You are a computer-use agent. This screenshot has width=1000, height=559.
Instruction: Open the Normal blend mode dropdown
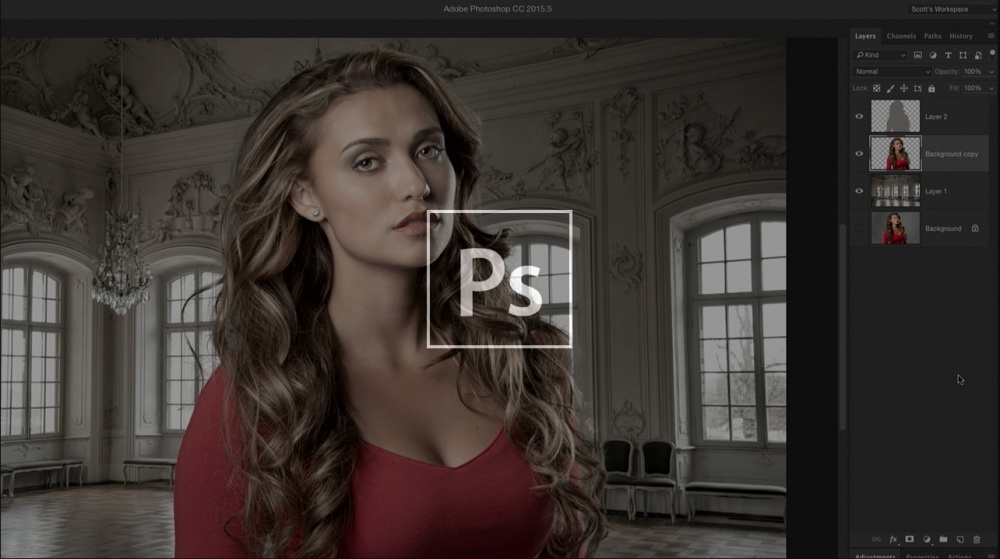coord(892,72)
